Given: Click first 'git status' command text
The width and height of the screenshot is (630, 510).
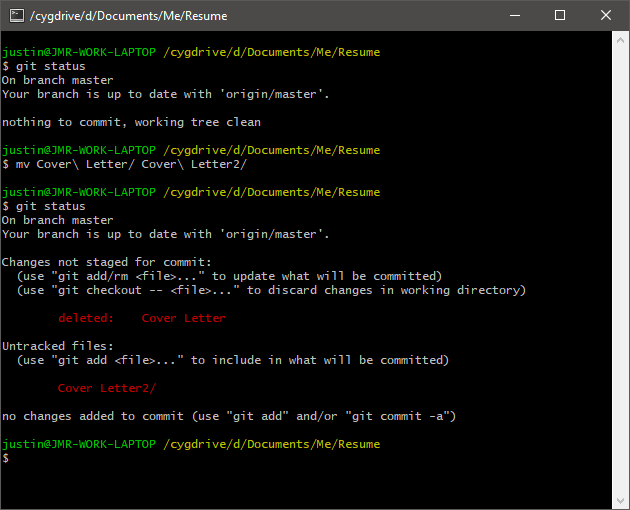Looking at the screenshot, I should (x=51, y=66).
